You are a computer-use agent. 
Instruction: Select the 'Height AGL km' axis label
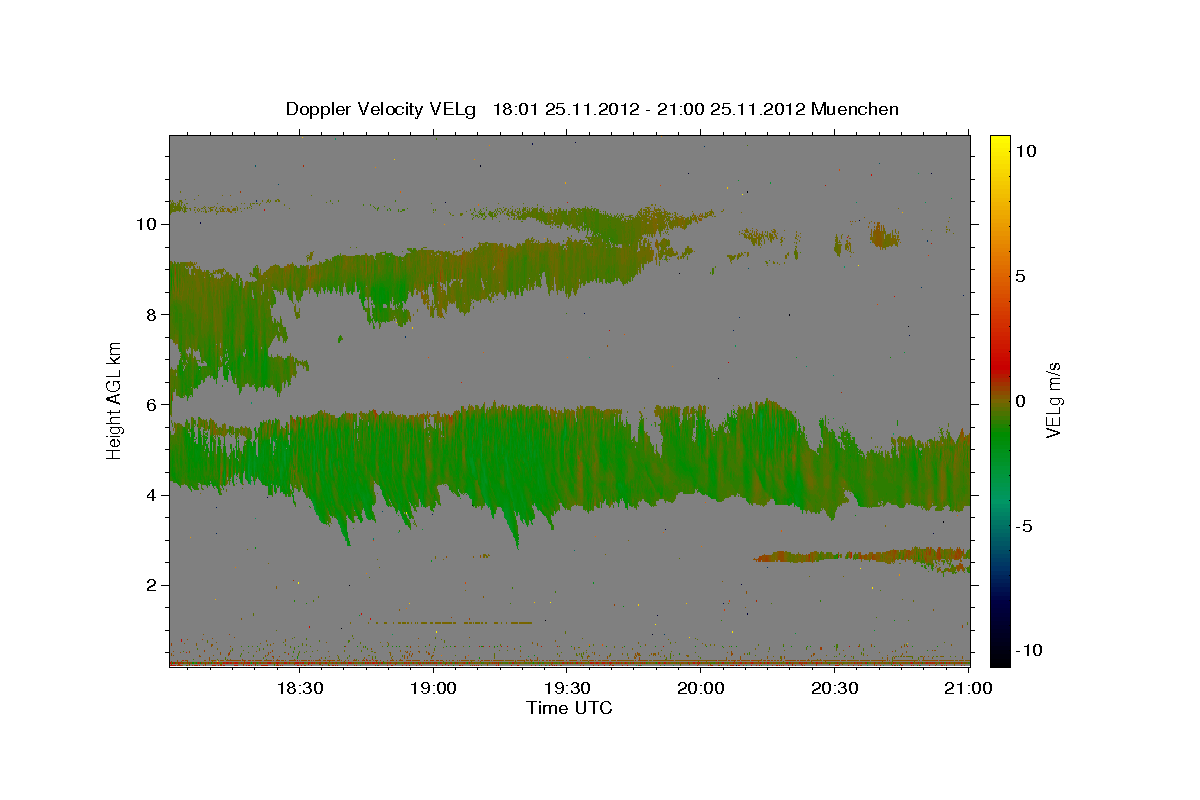click(x=115, y=399)
